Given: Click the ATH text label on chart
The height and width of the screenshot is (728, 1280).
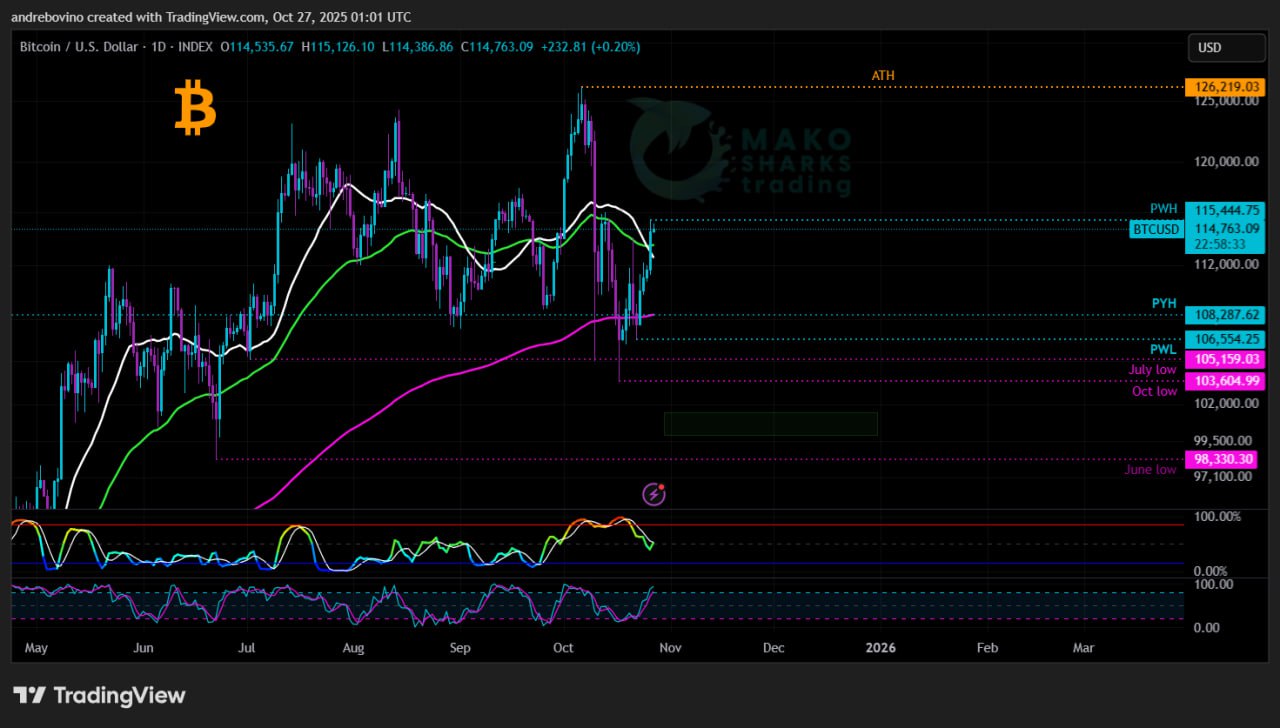Looking at the screenshot, I should (x=883, y=76).
